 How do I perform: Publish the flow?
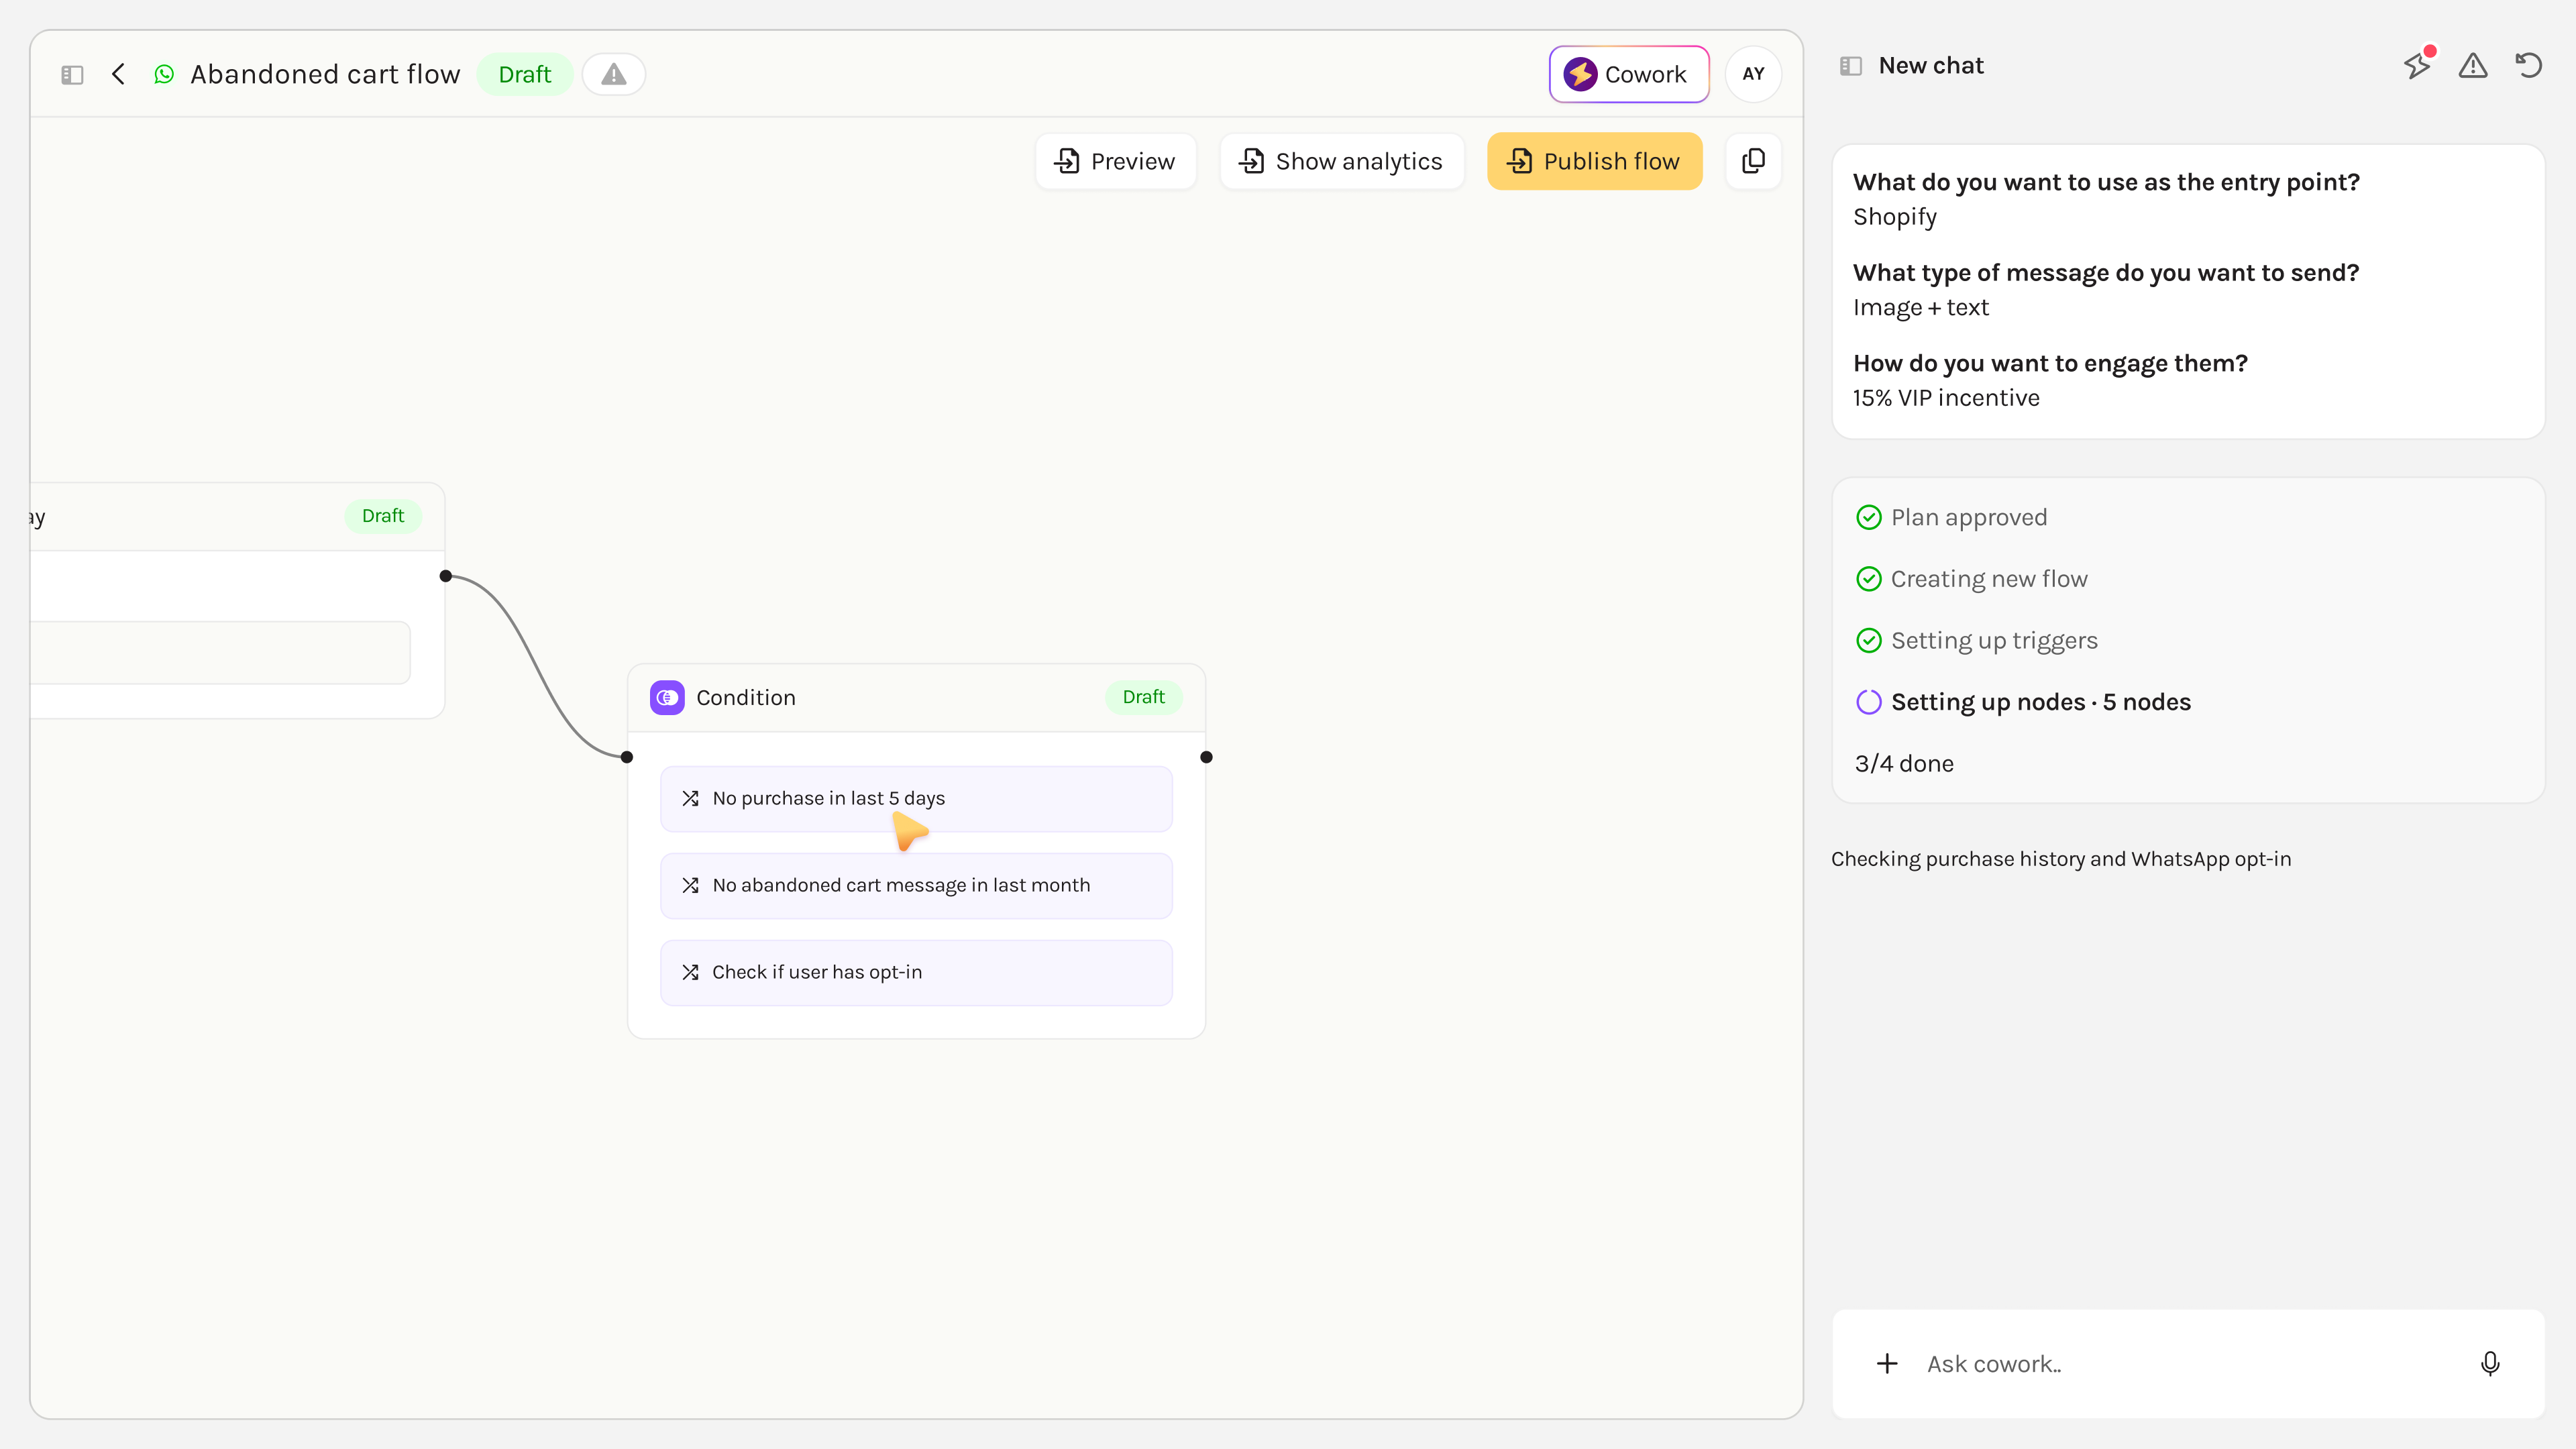1594,161
